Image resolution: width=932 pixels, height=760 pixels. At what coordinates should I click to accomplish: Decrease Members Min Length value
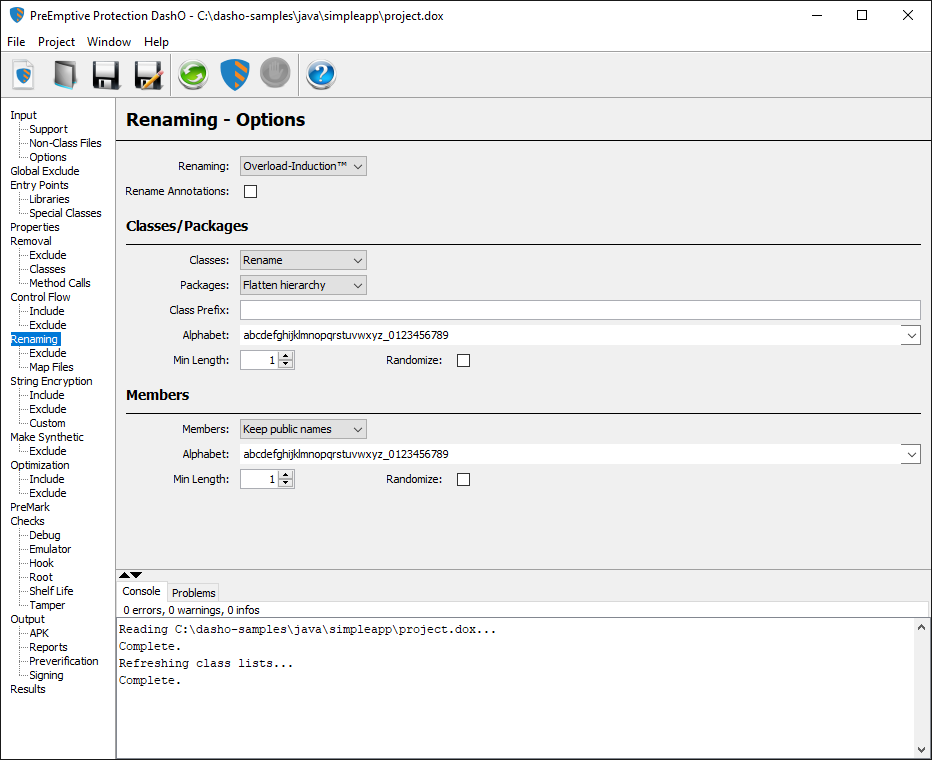click(x=286, y=483)
